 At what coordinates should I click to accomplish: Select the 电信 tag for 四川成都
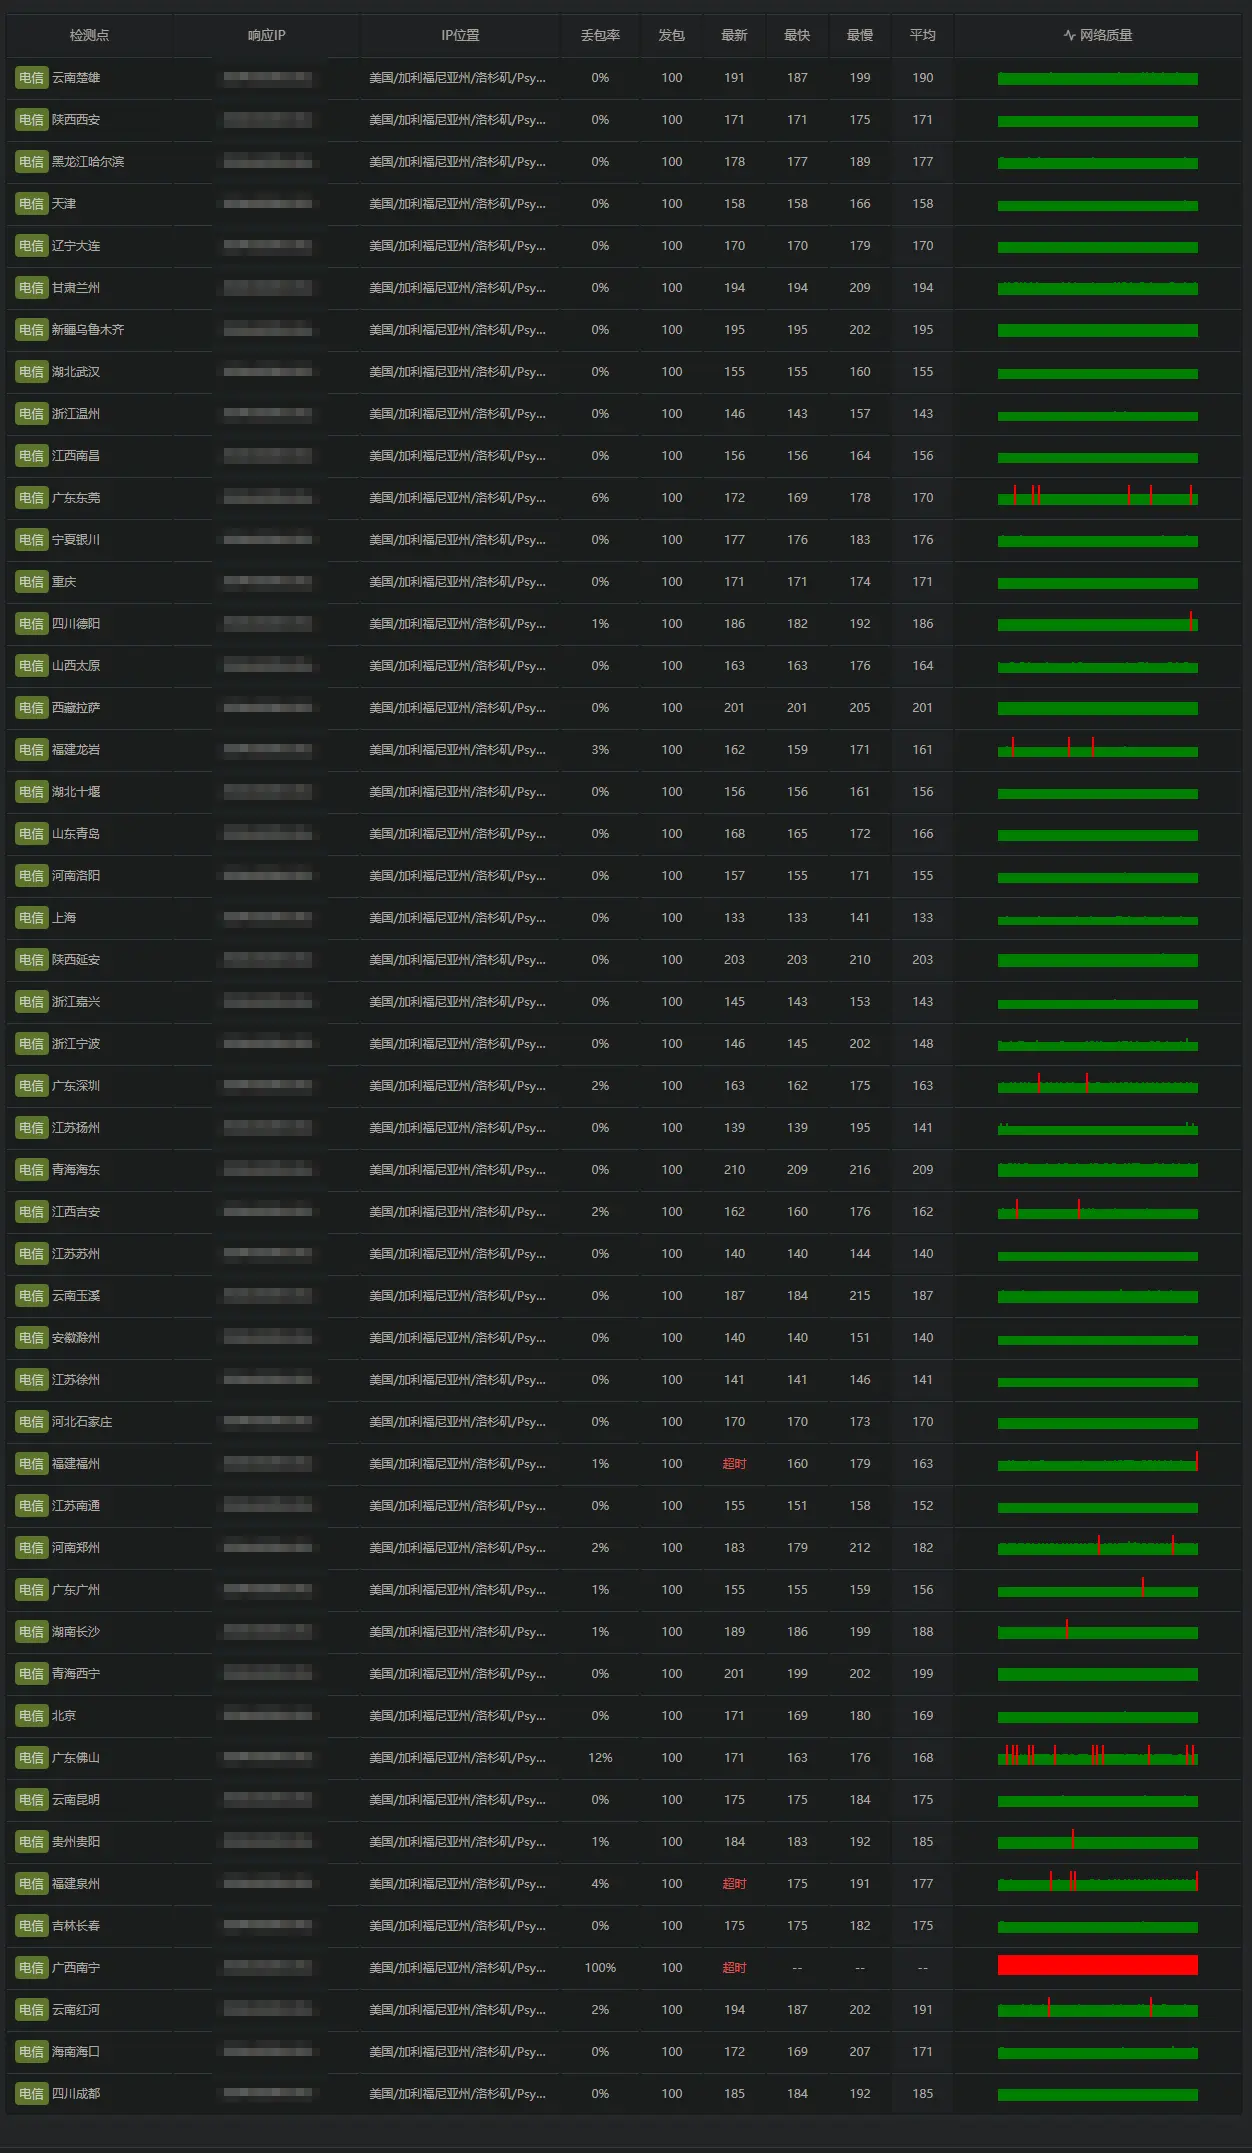[x=31, y=2094]
